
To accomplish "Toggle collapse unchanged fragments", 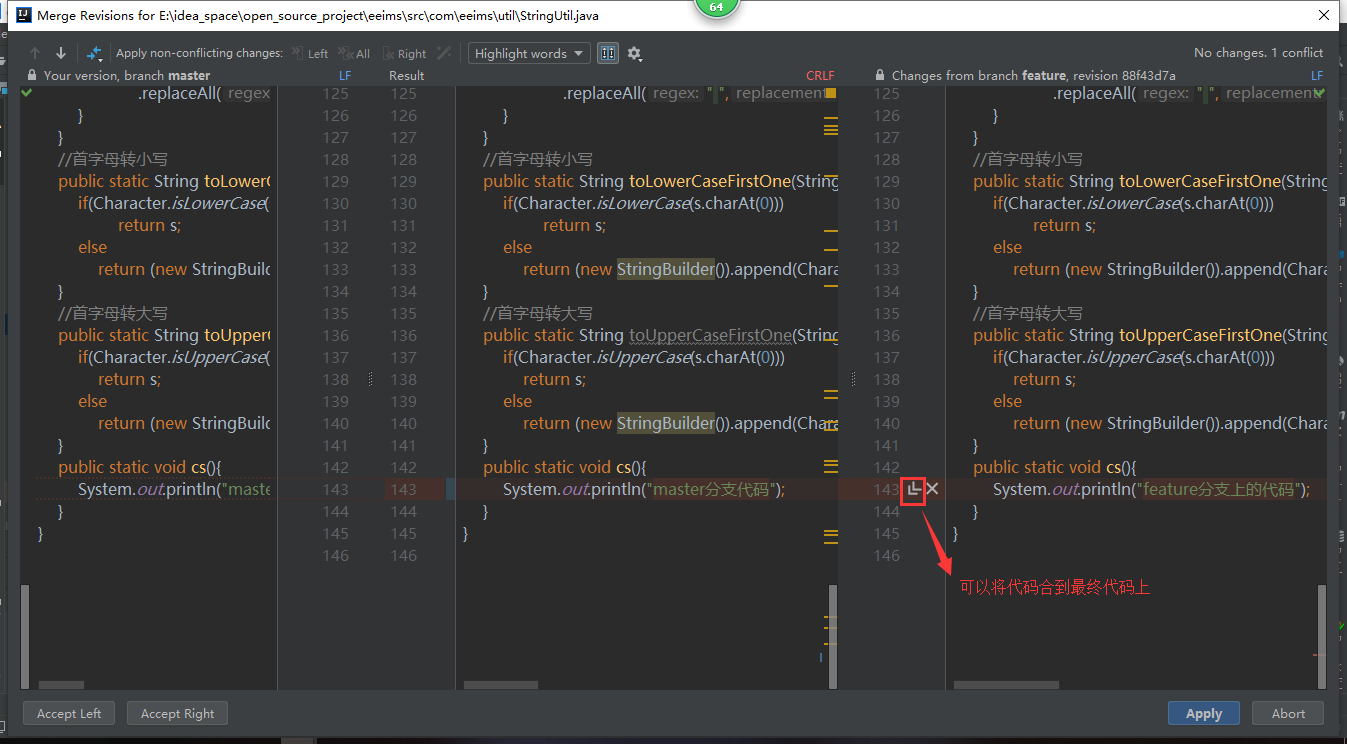I will (607, 54).
